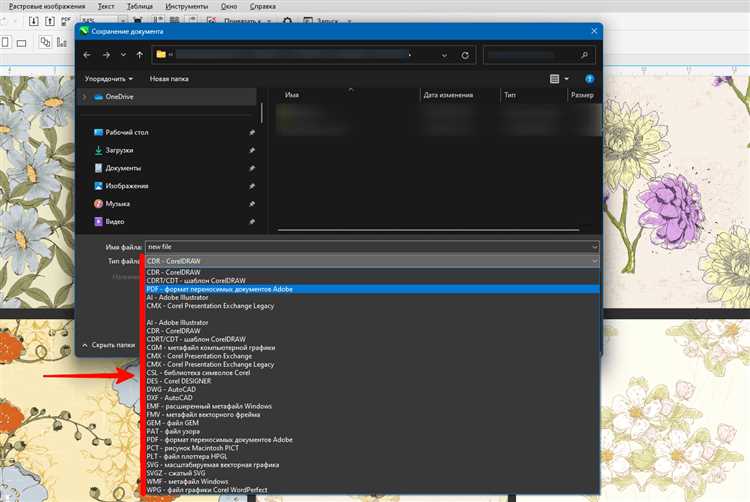Open the Рабочий стол folder
Image resolution: width=750 pixels, height=502 pixels.
[x=127, y=132]
